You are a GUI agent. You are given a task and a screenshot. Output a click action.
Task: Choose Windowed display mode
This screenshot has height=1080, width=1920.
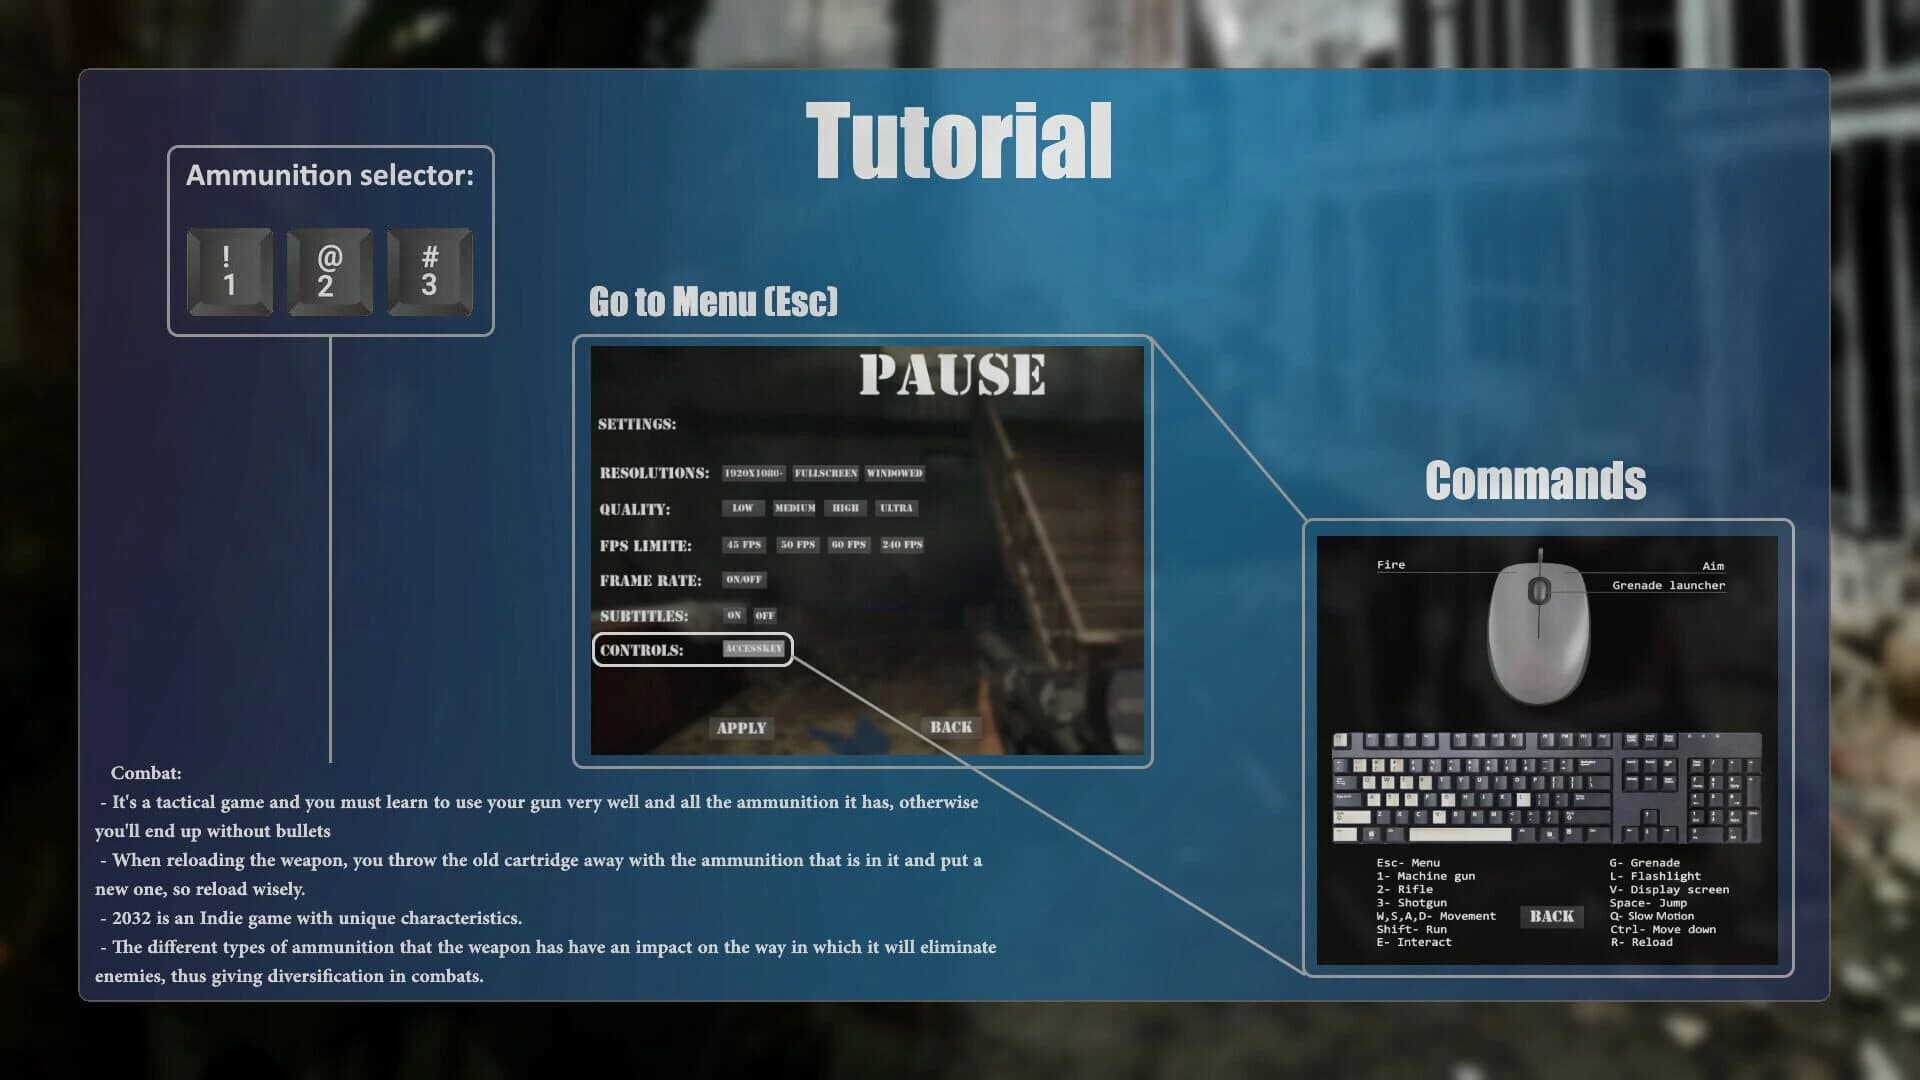pyautogui.click(x=895, y=472)
